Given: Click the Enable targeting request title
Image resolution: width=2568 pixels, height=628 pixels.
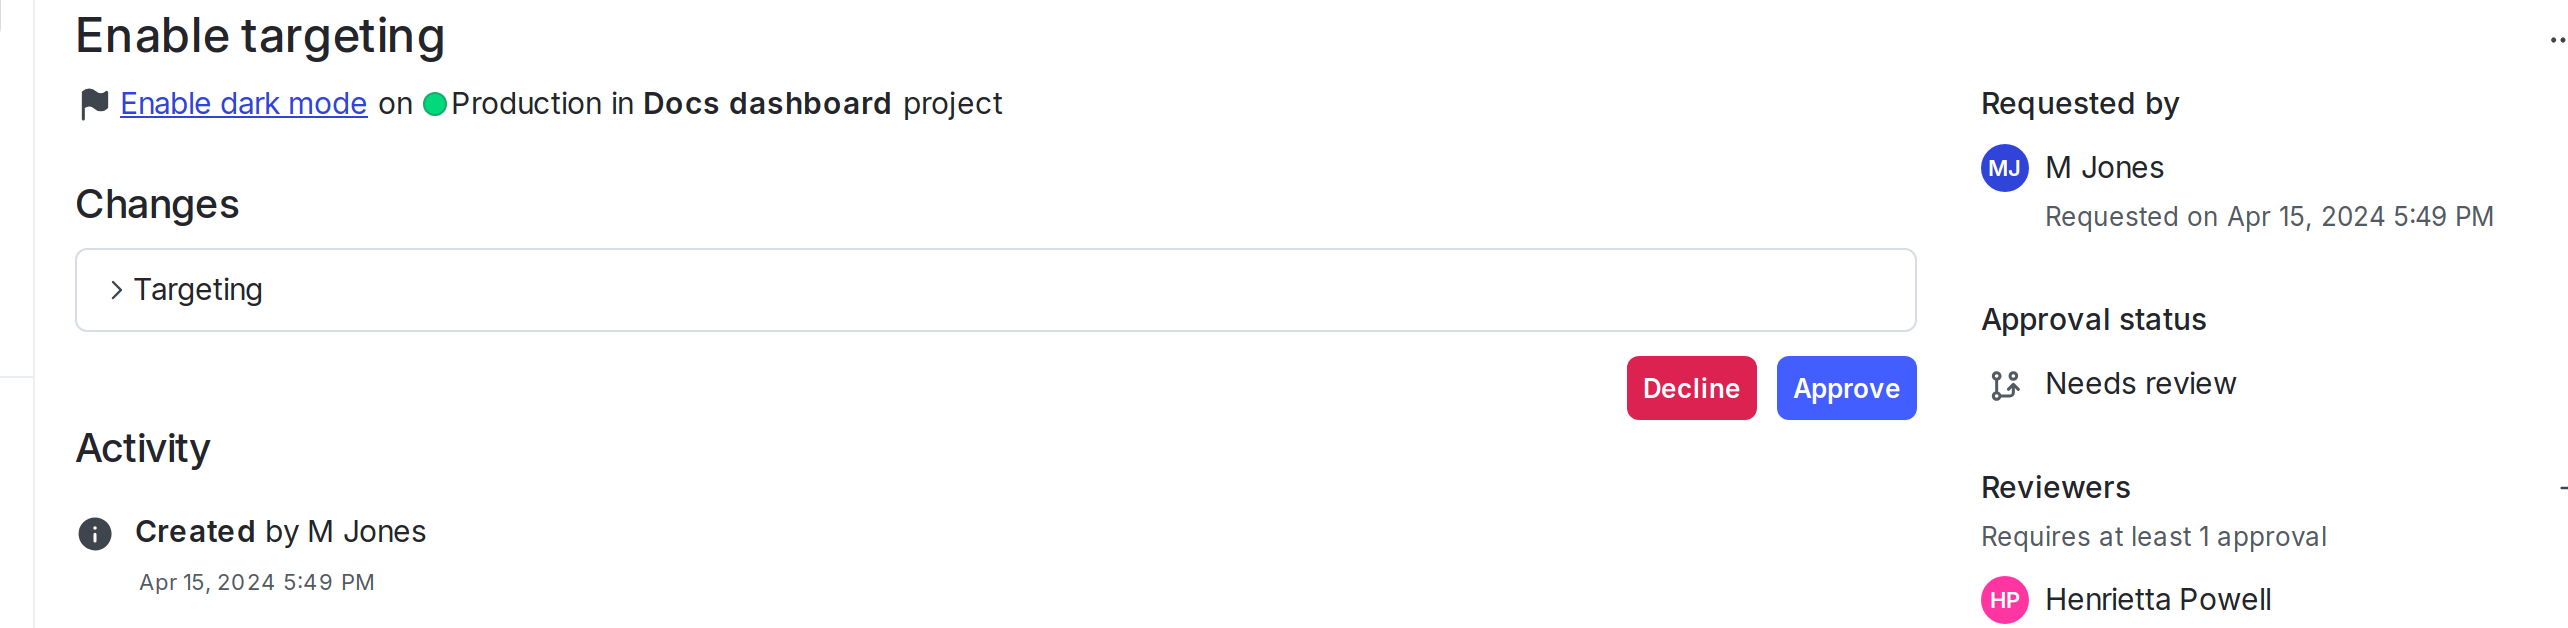Looking at the screenshot, I should pos(260,36).
